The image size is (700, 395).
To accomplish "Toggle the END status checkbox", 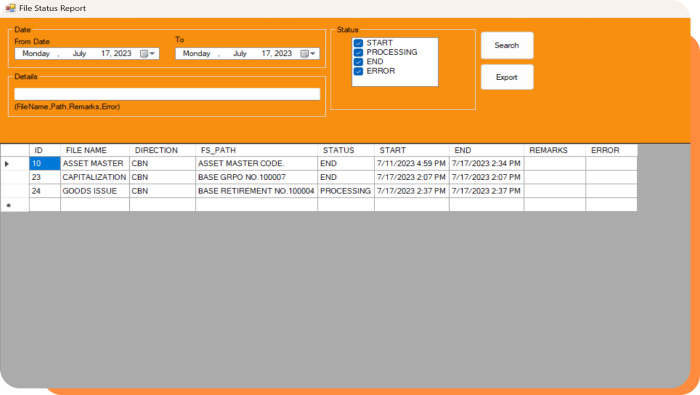I will pyautogui.click(x=358, y=62).
